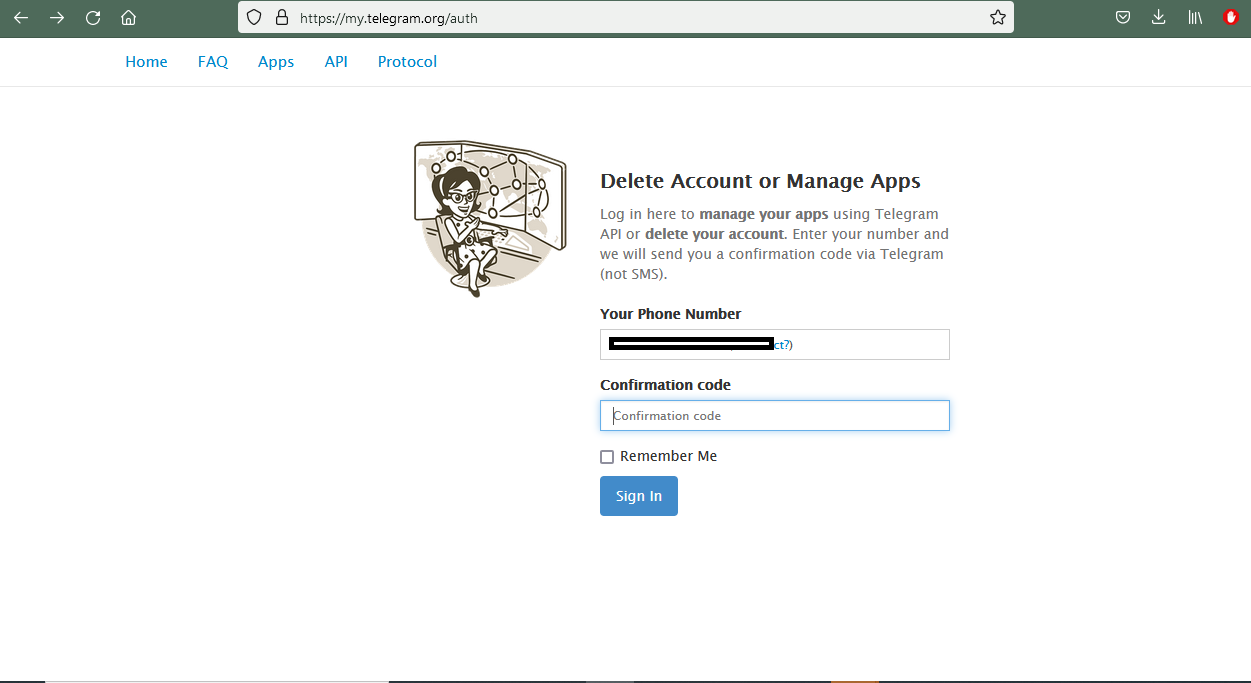1251x683 pixels.
Task: Show tracking protection shield info
Action: [x=254, y=17]
